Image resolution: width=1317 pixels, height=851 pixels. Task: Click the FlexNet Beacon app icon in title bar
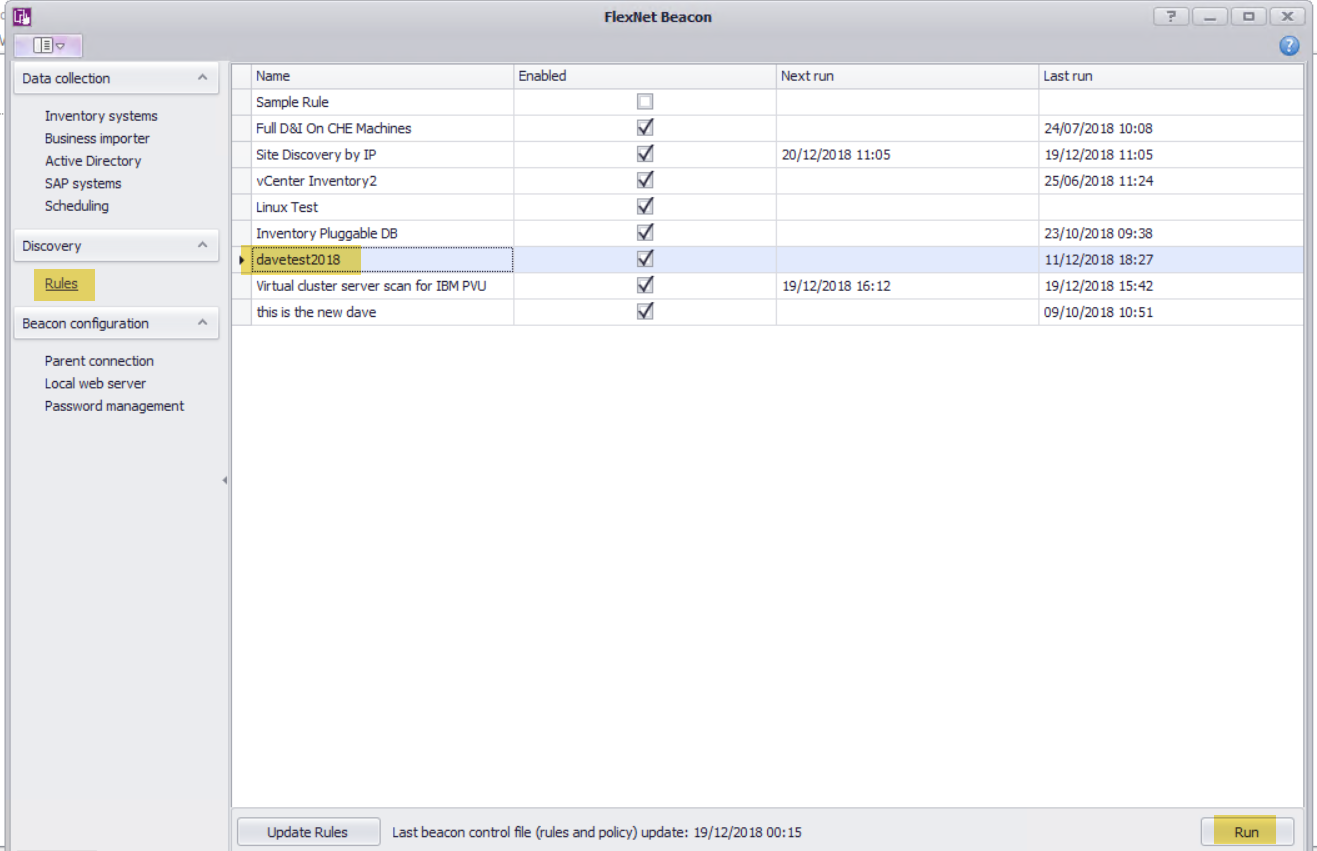coord(22,16)
